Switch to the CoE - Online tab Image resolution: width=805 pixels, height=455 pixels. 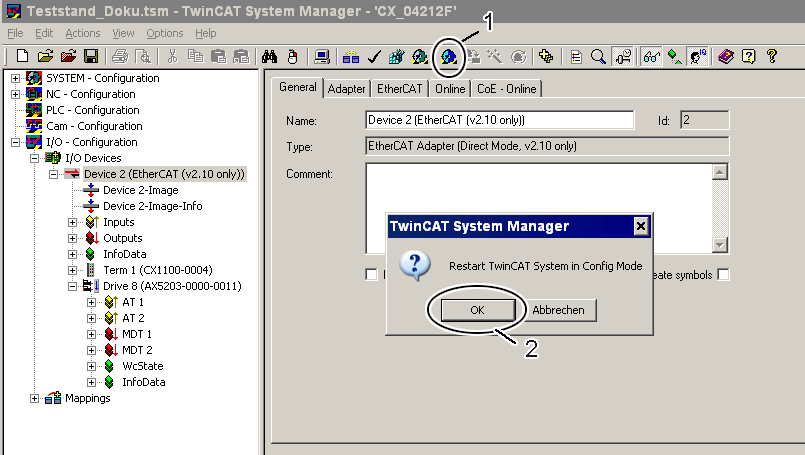point(507,89)
